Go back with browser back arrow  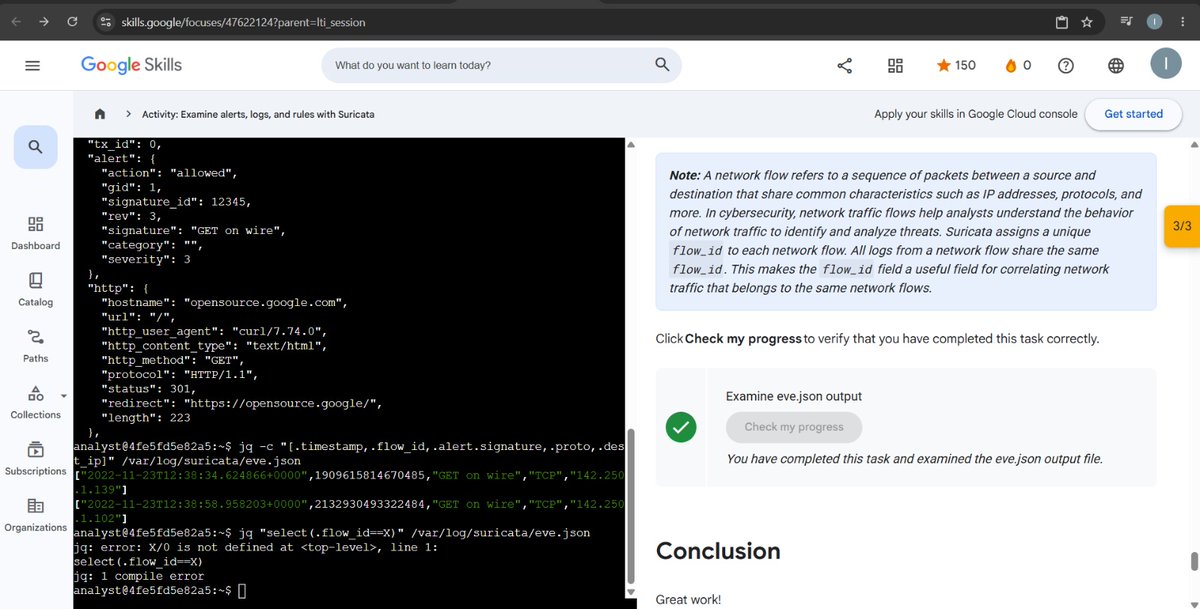click(x=16, y=21)
